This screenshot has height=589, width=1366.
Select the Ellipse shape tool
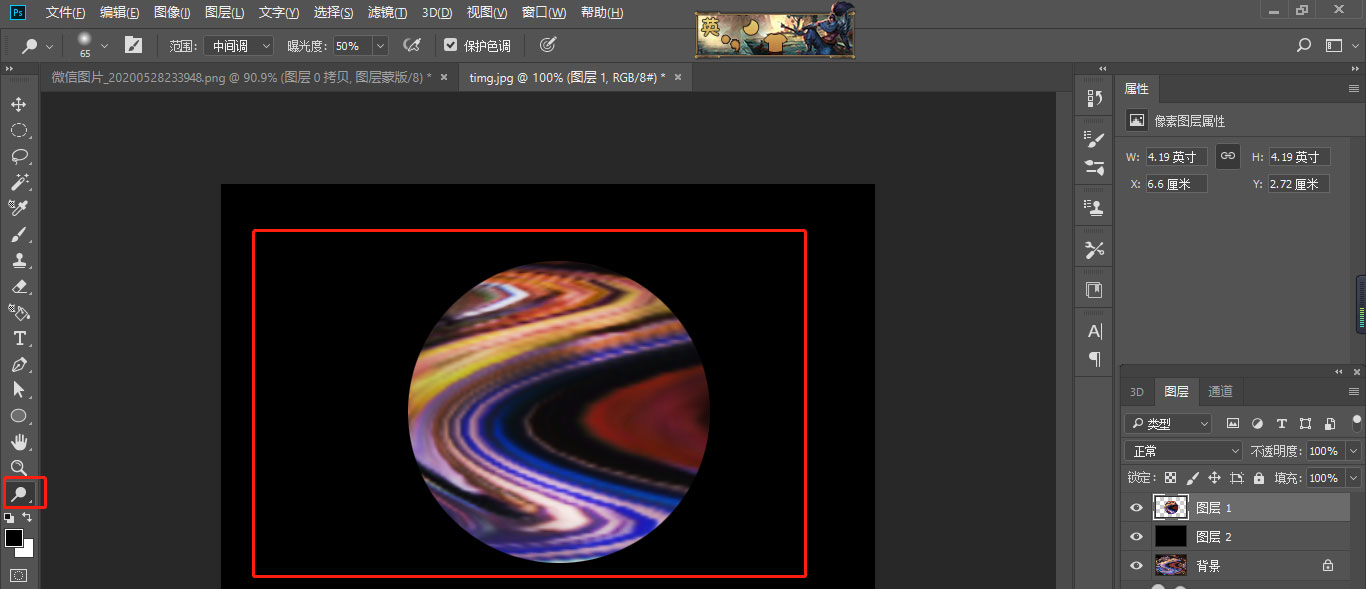pos(19,416)
